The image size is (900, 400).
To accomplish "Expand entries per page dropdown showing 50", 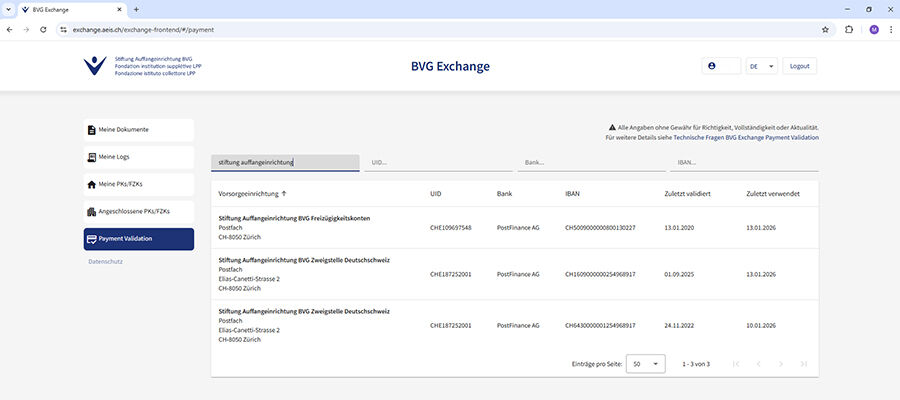I will (x=645, y=364).
